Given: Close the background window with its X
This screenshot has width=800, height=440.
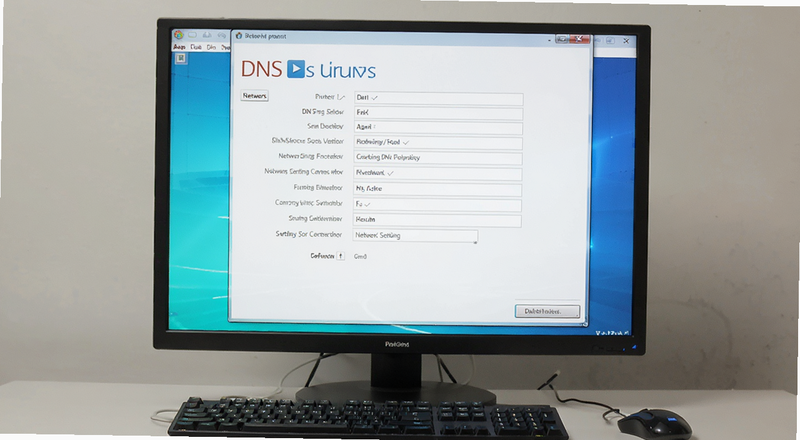Looking at the screenshot, I should point(626,41).
